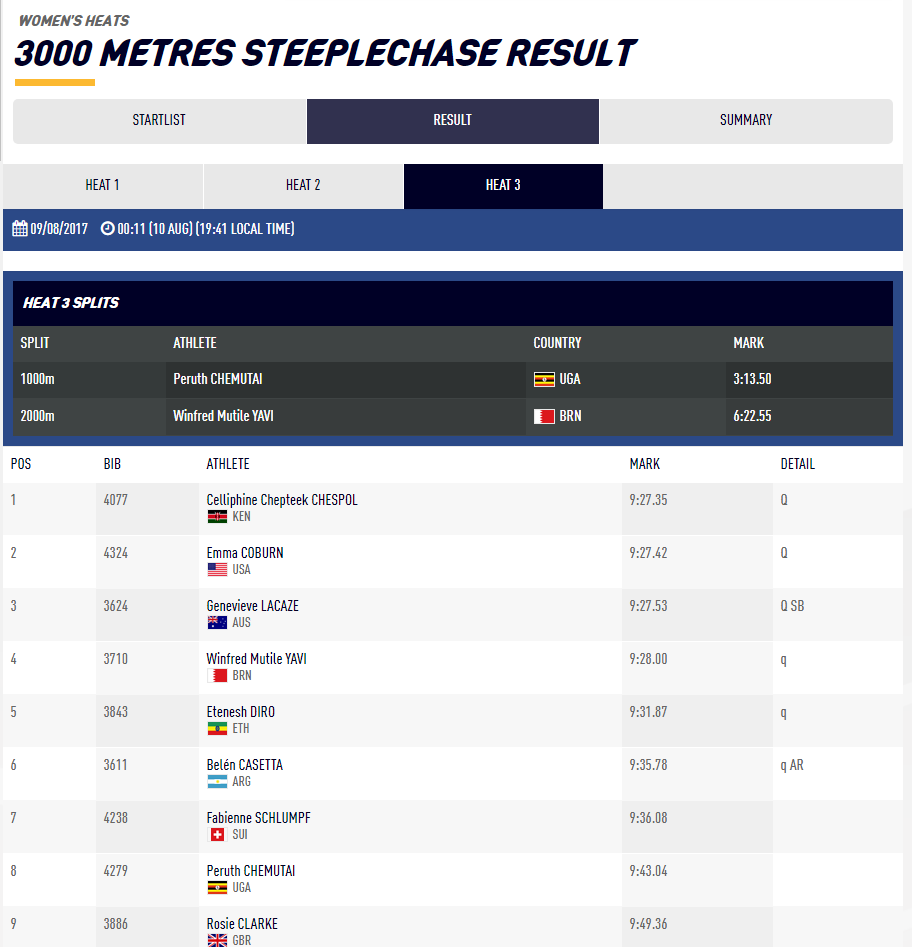Click the clock icon beside the time

[107, 229]
